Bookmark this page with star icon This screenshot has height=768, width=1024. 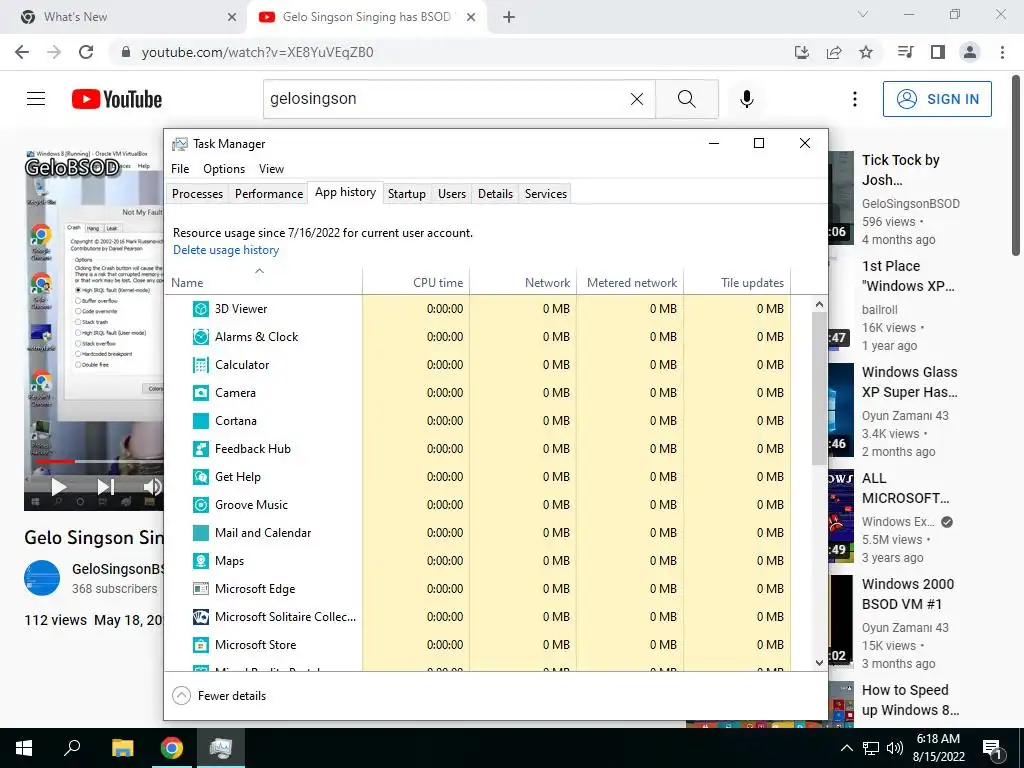(866, 52)
